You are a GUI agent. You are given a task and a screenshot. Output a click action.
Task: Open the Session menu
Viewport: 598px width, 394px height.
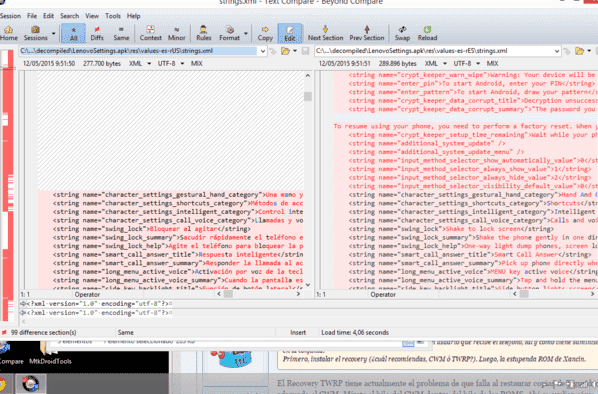pos(10,16)
